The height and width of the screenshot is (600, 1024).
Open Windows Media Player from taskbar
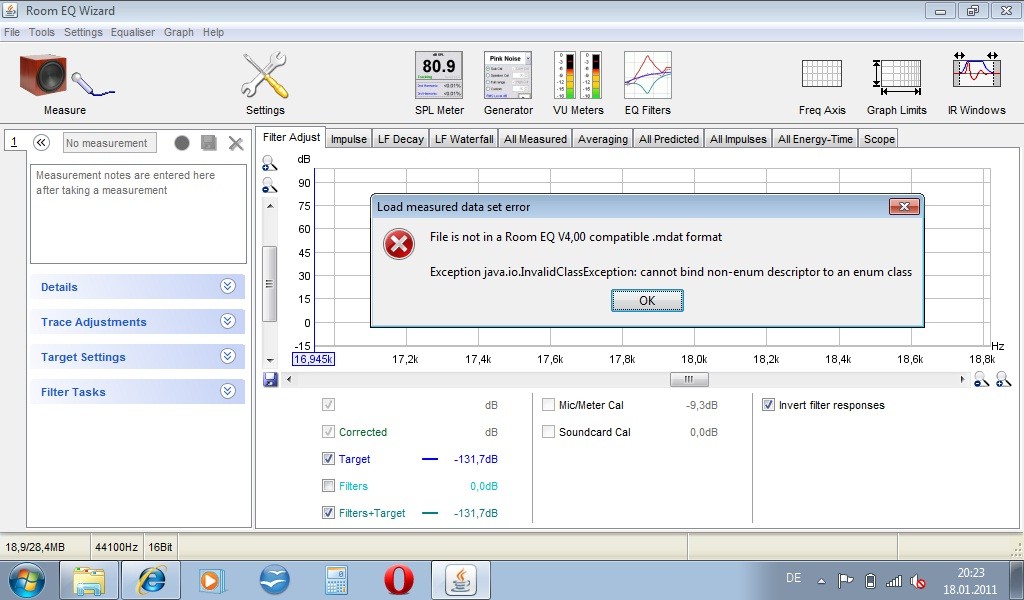click(212, 580)
